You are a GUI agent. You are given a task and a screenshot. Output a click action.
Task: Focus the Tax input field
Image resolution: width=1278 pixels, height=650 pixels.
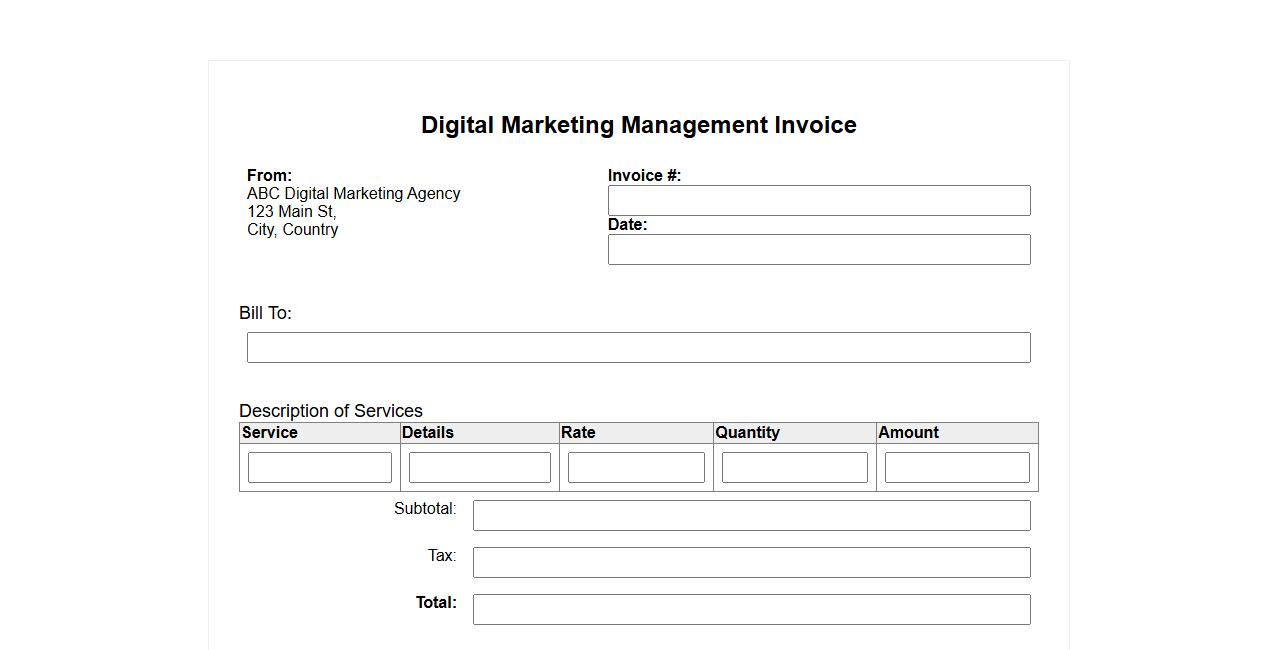[x=751, y=563]
